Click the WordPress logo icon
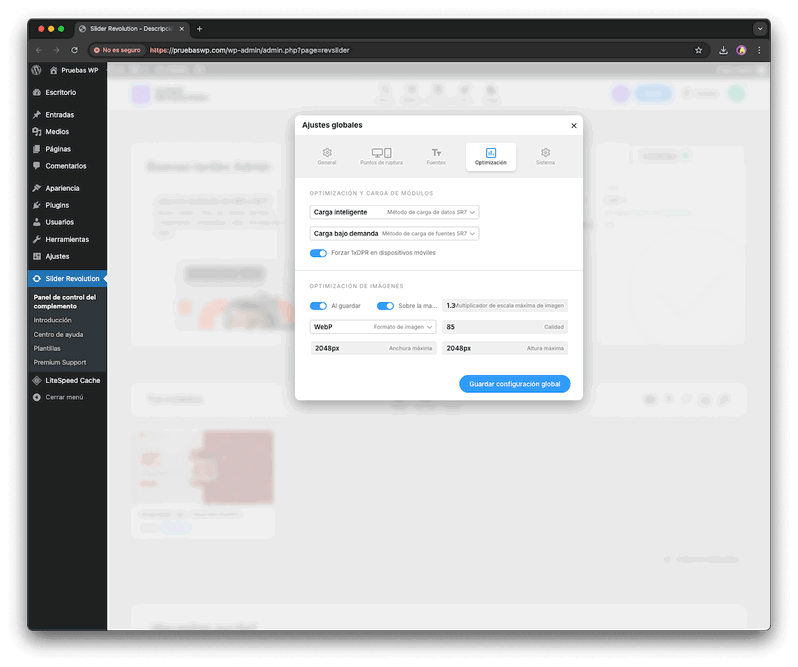The height and width of the screenshot is (667, 798). coord(36,70)
